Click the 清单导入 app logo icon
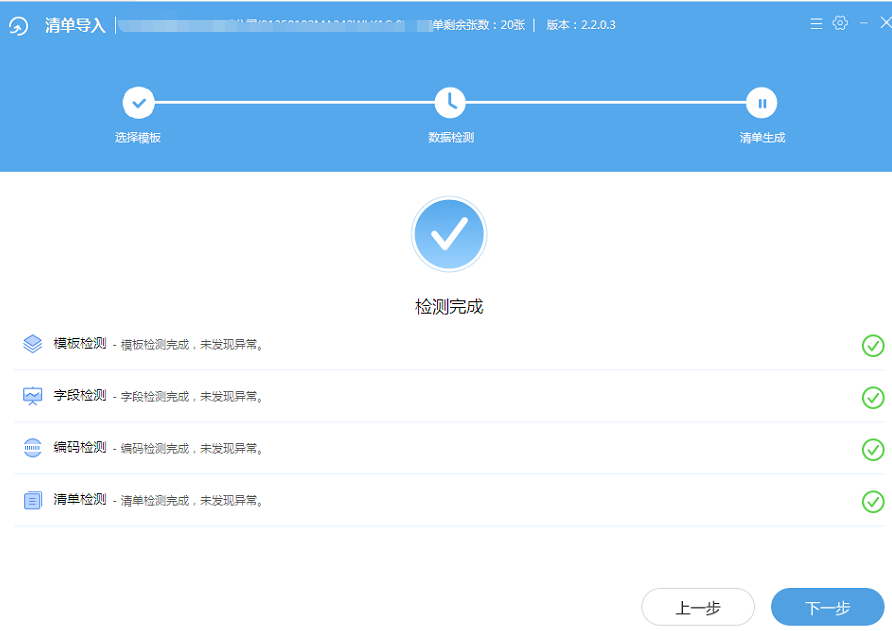Screen dimensions: 892x631 (x=19, y=26)
